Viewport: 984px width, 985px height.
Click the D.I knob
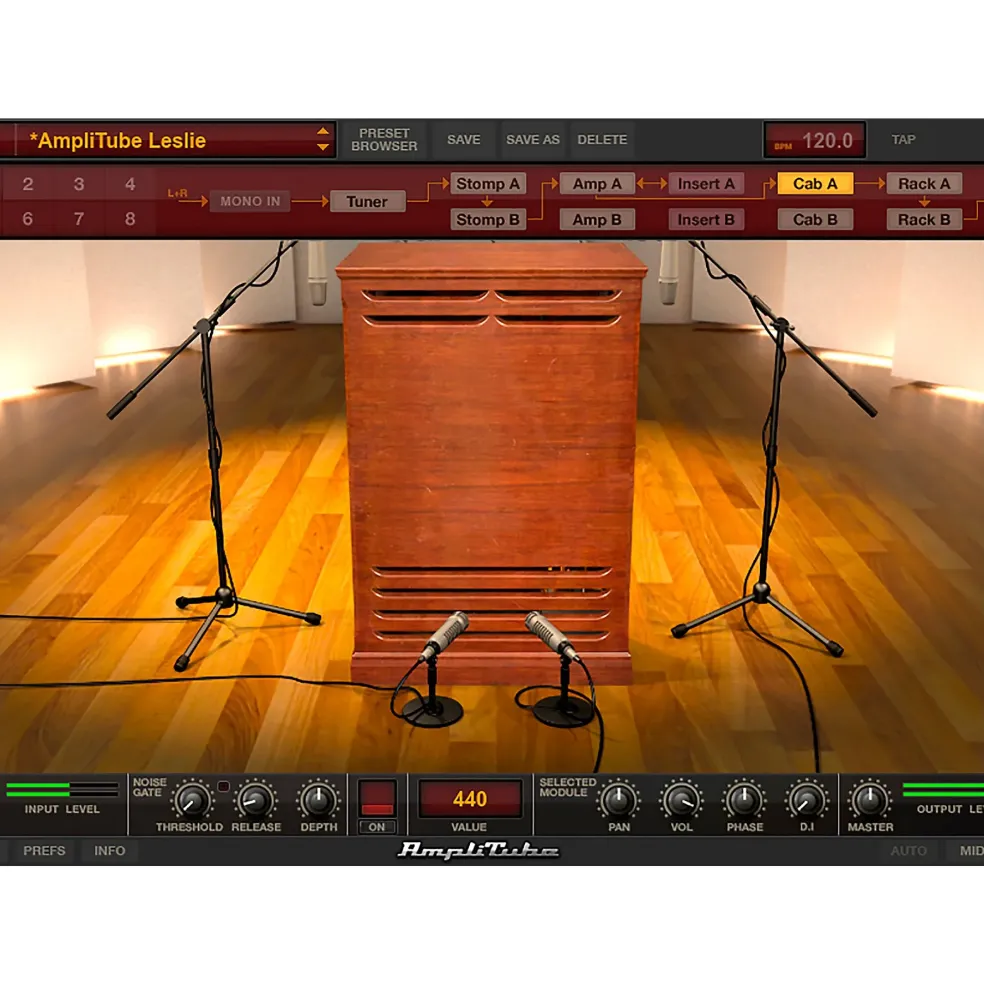(x=807, y=800)
